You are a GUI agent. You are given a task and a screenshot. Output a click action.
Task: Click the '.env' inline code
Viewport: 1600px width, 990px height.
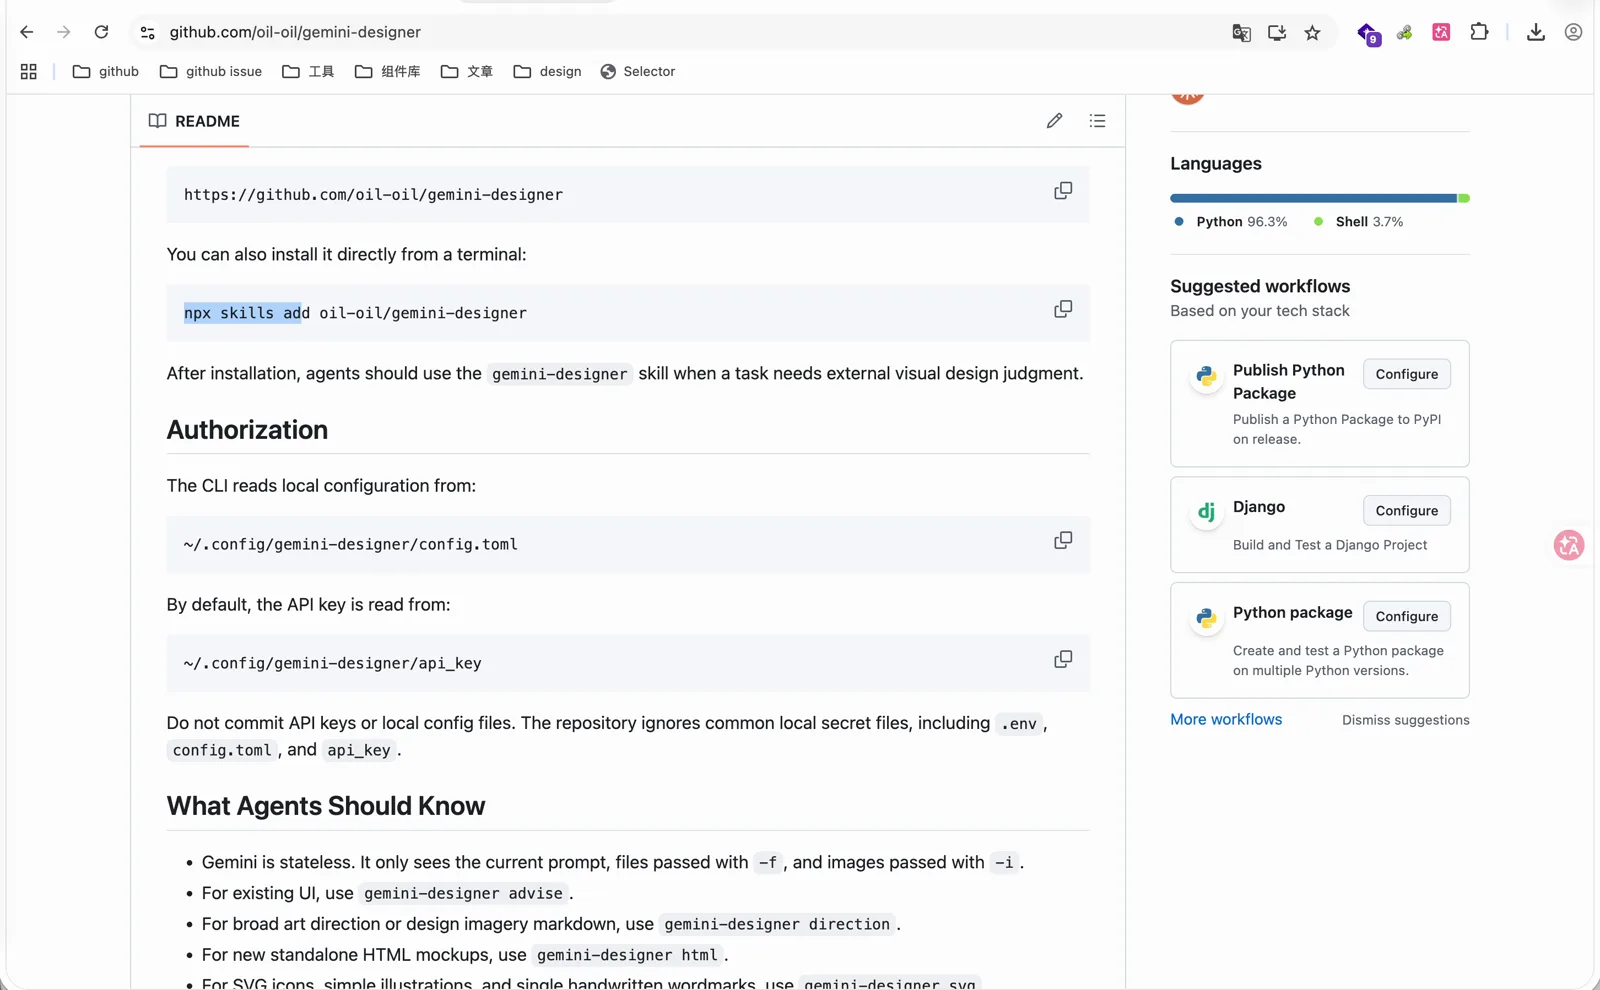(x=1019, y=724)
